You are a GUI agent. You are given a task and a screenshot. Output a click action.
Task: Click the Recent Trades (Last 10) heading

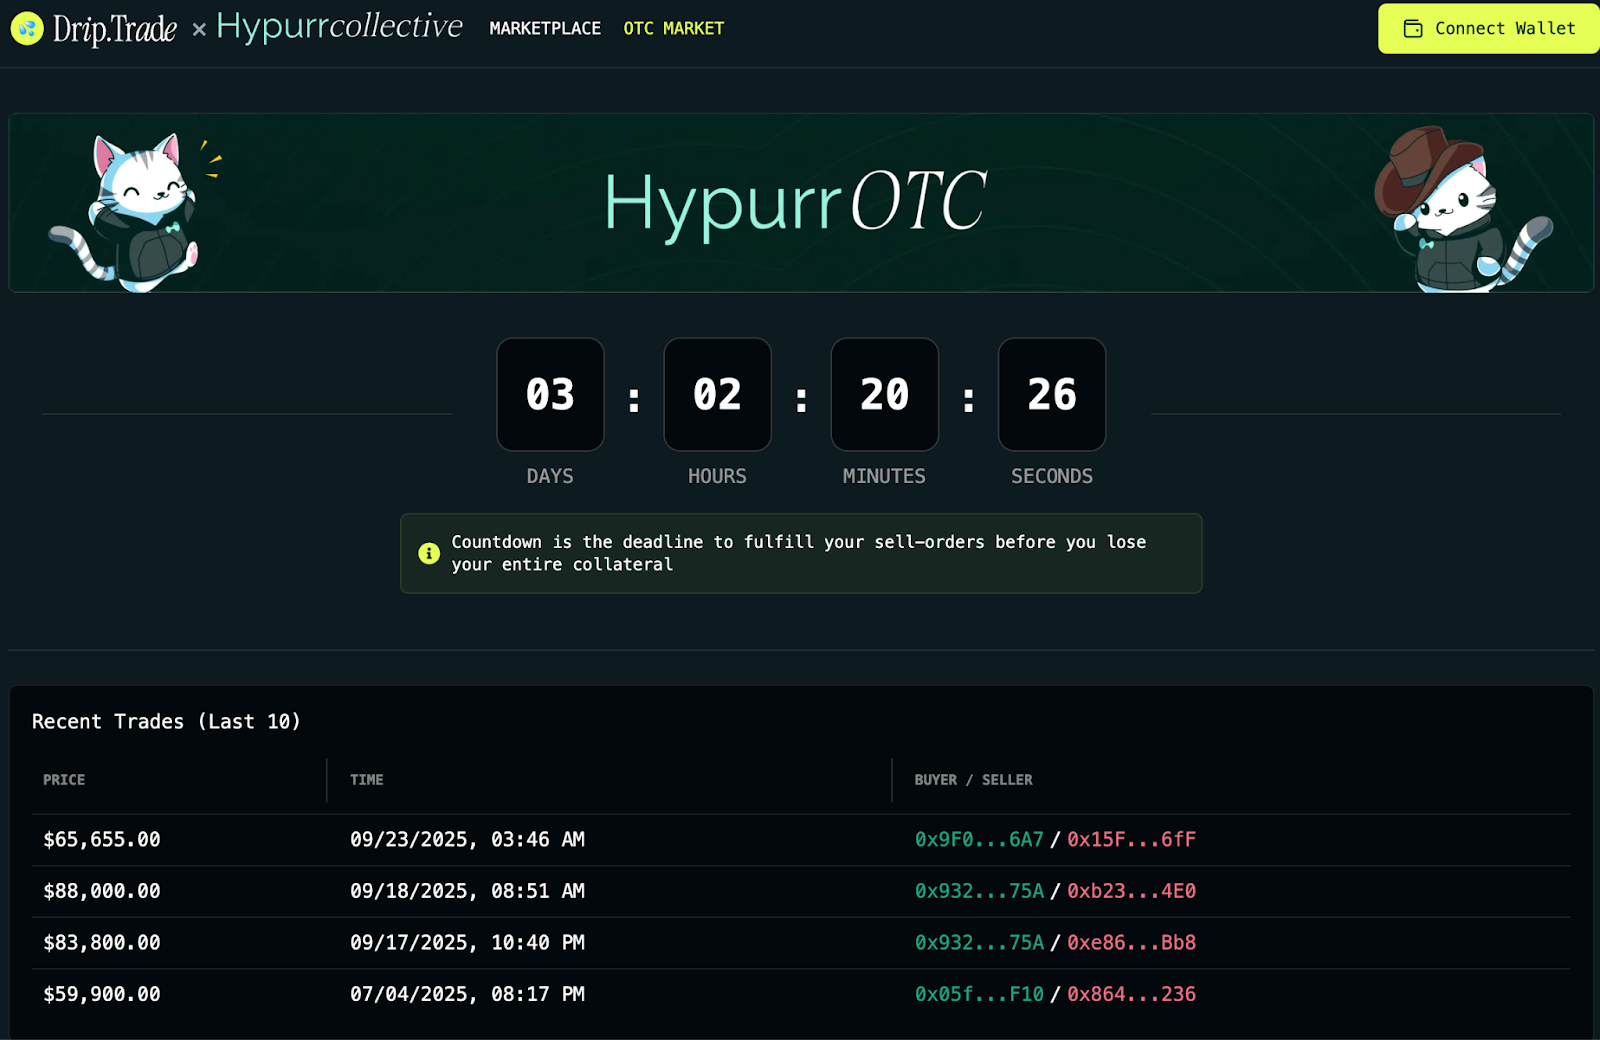[166, 721]
